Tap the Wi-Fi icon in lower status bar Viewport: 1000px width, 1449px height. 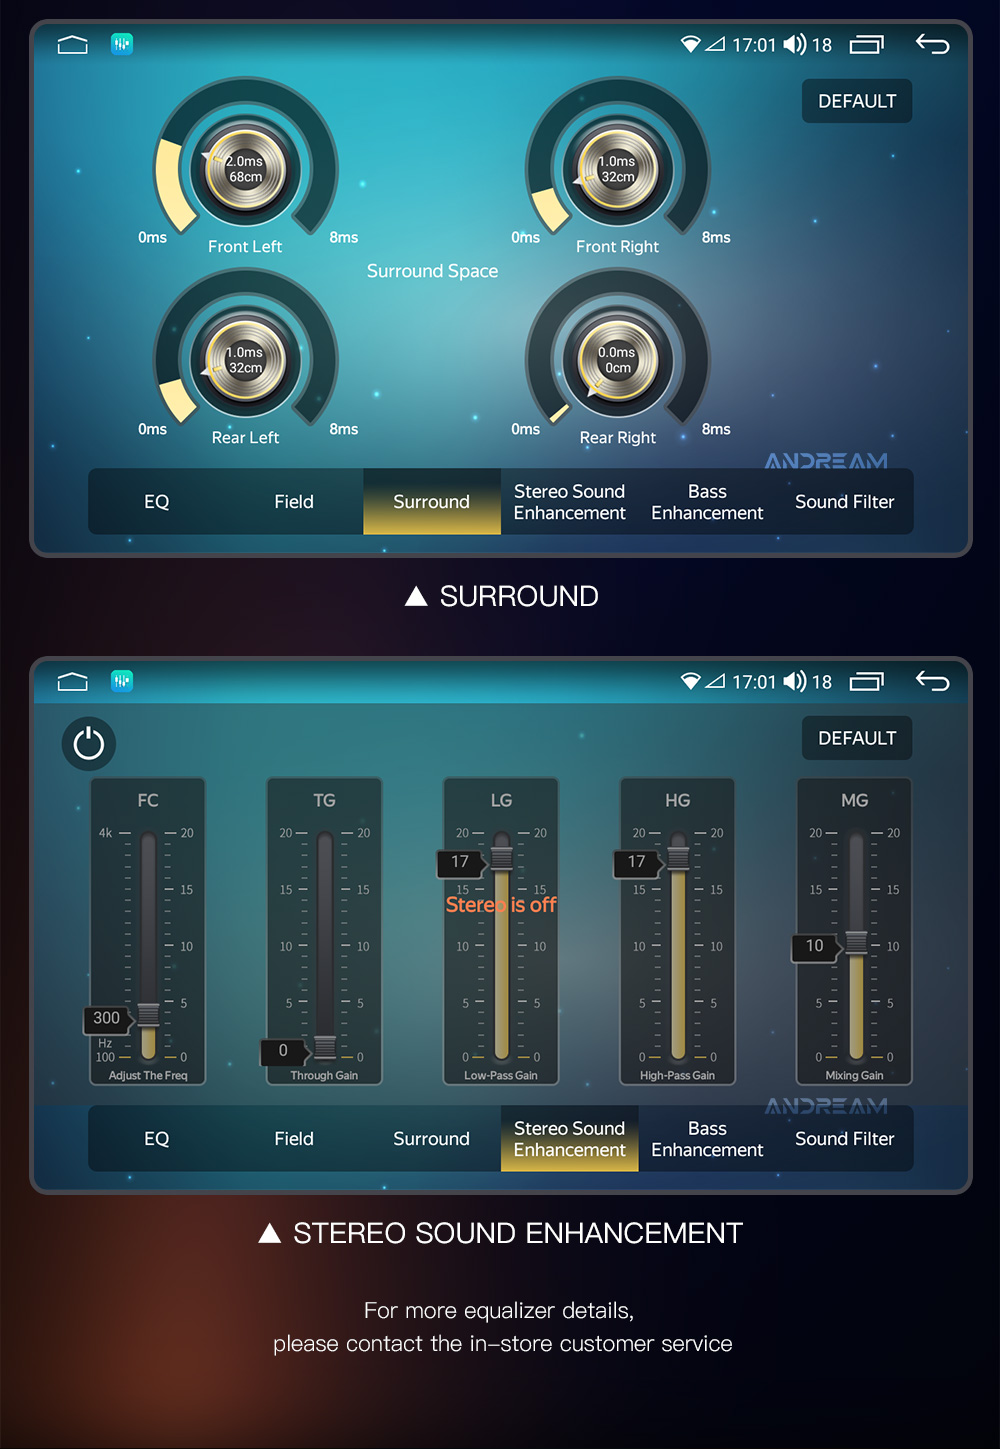pyautogui.click(x=690, y=682)
